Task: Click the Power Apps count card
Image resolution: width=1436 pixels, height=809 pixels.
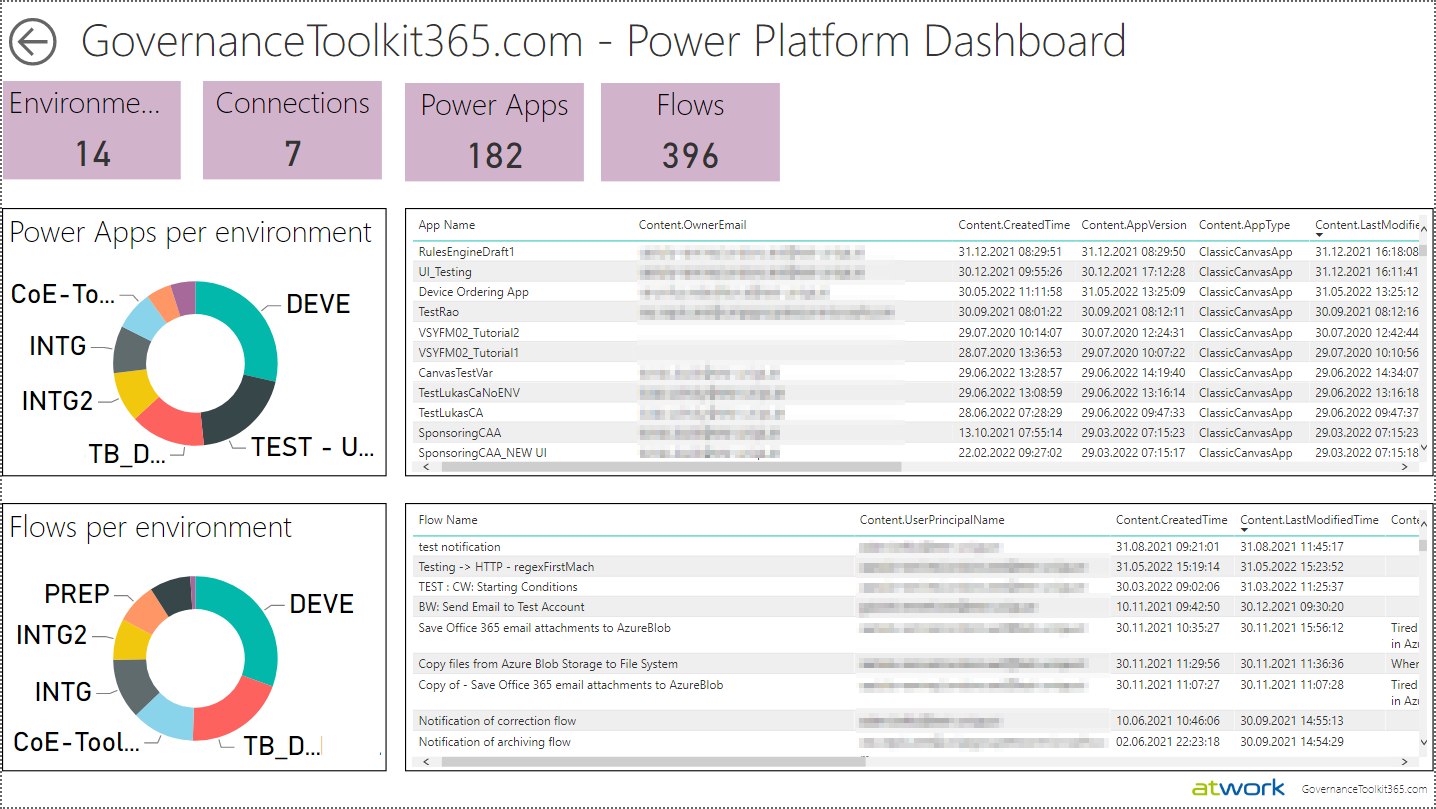Action: click(x=494, y=132)
